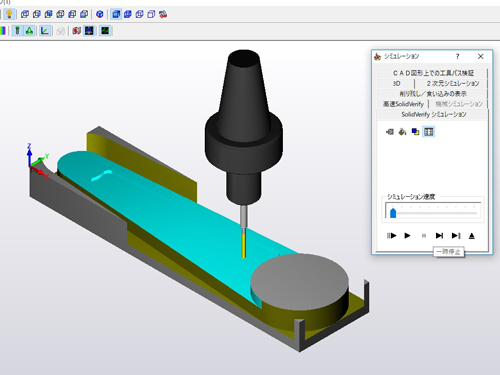
Task: Toggle the black and green toolpath icon
Action: coord(105,31)
